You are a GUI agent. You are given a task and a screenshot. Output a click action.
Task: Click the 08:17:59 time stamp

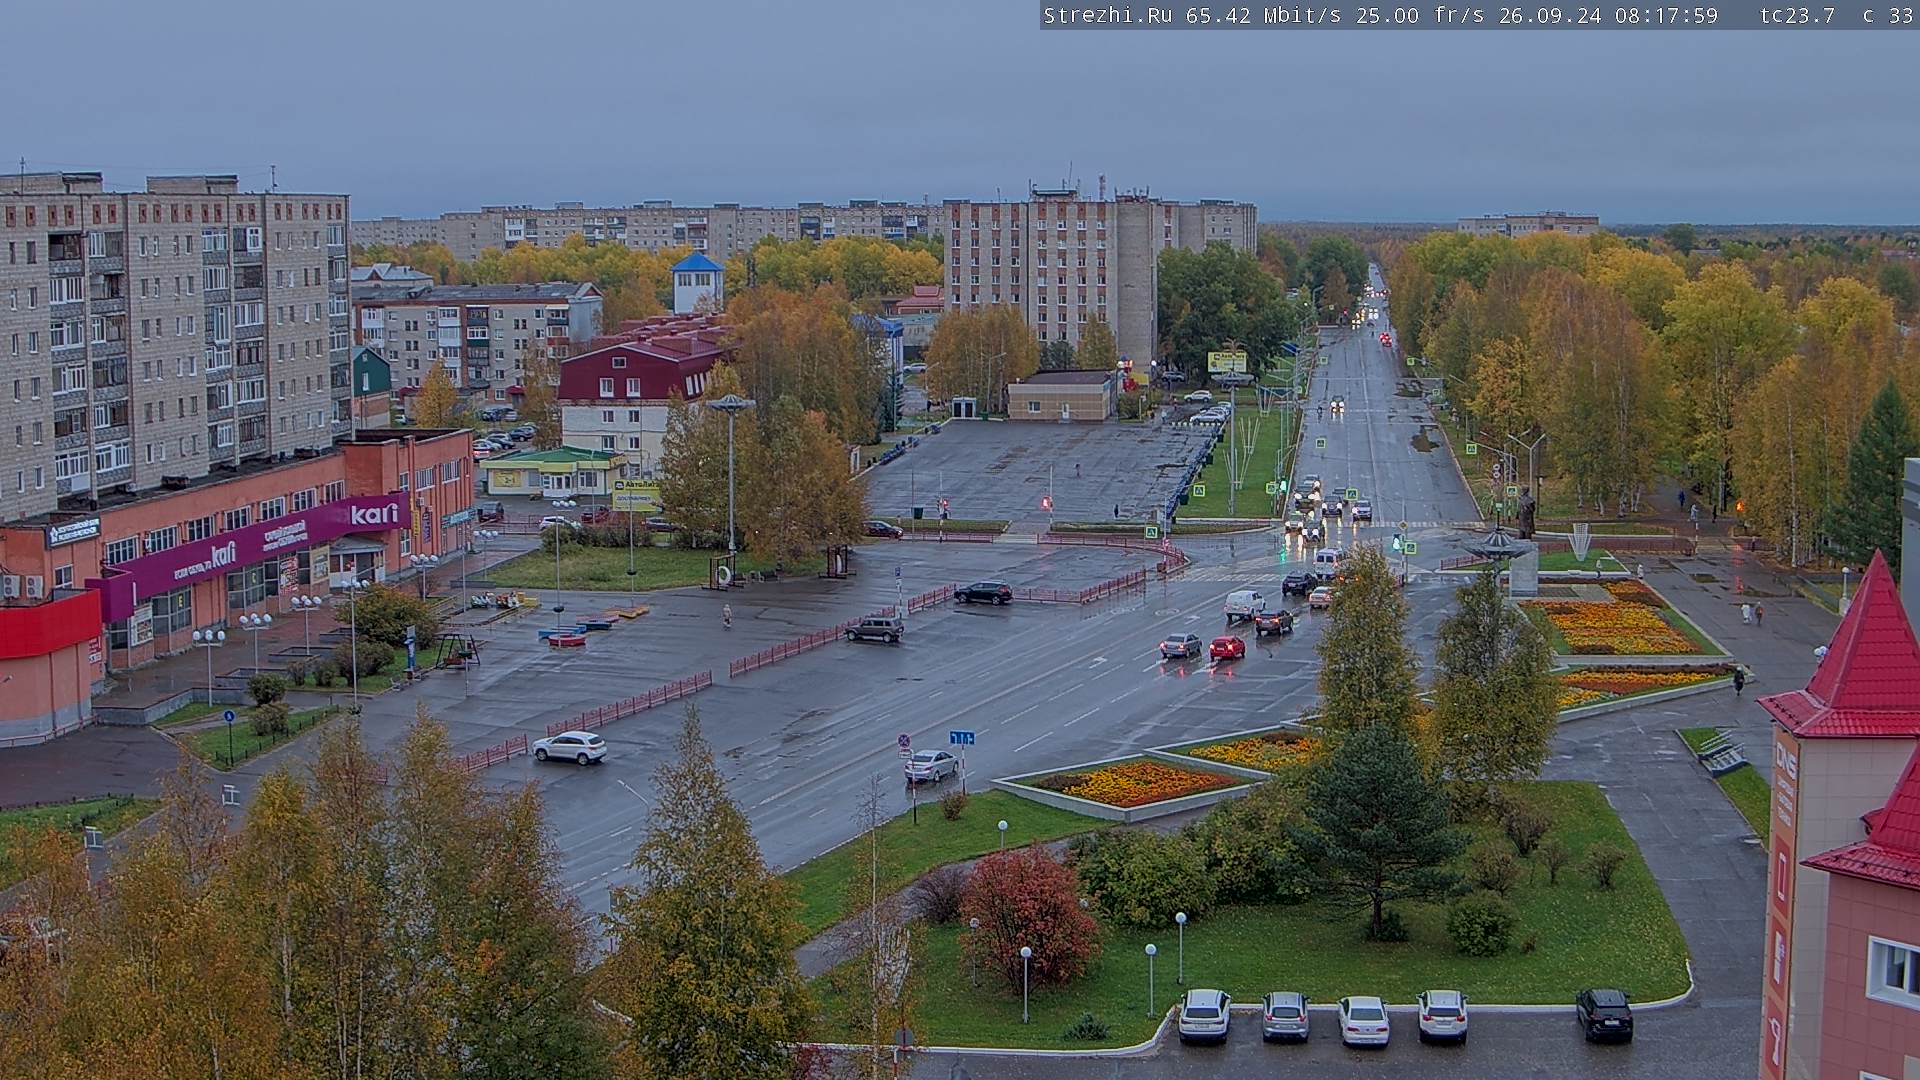point(1666,15)
